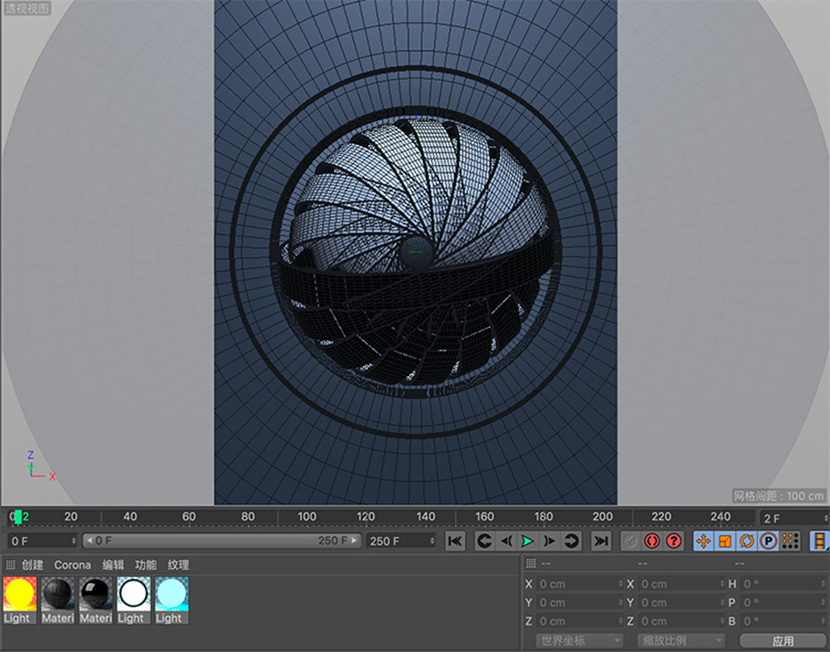Click the red autokeying button

[652, 541]
